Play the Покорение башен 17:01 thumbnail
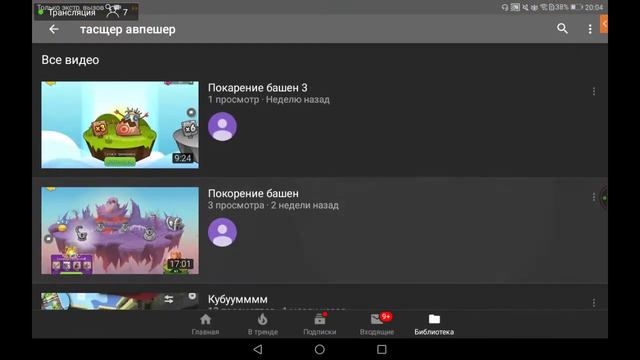 (x=120, y=231)
